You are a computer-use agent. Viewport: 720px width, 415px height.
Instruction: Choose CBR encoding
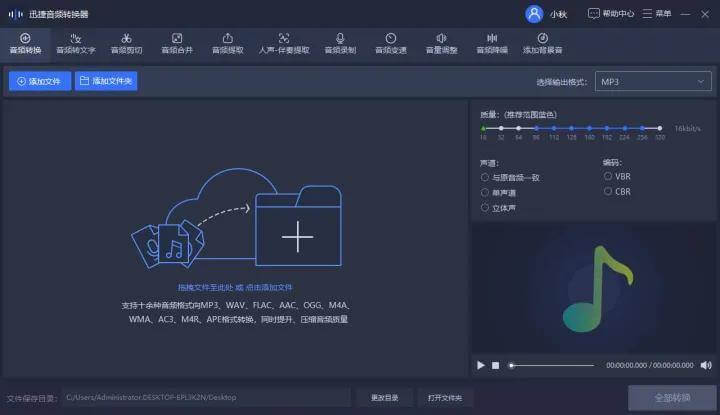(617, 191)
